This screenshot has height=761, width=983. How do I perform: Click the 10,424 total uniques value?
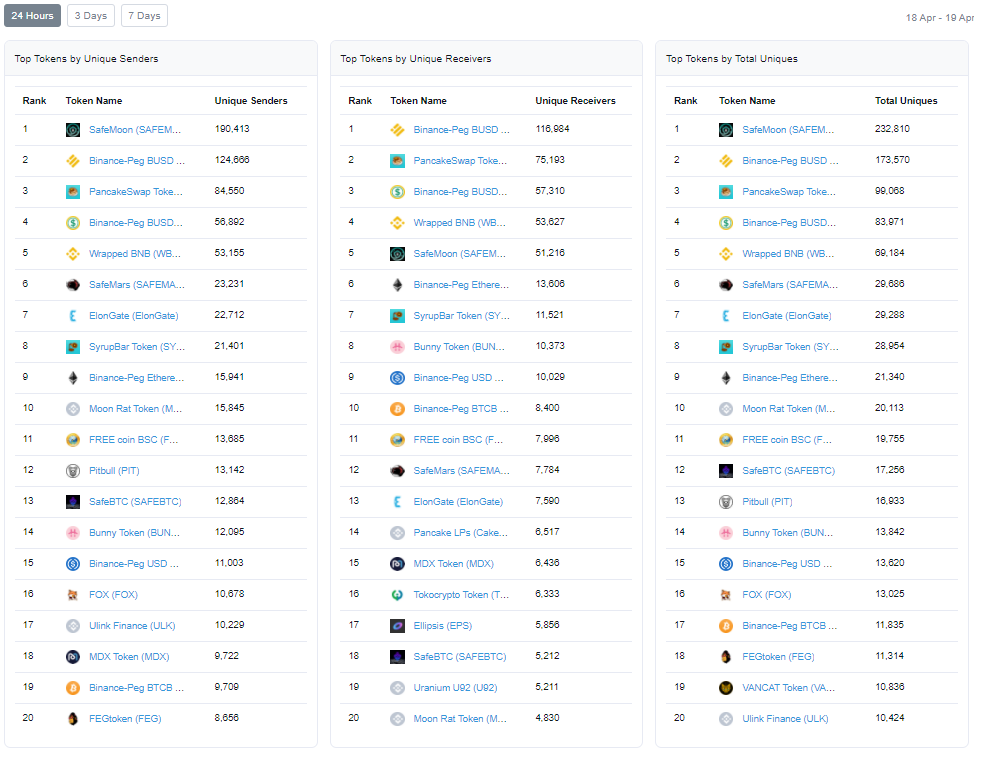(x=890, y=718)
